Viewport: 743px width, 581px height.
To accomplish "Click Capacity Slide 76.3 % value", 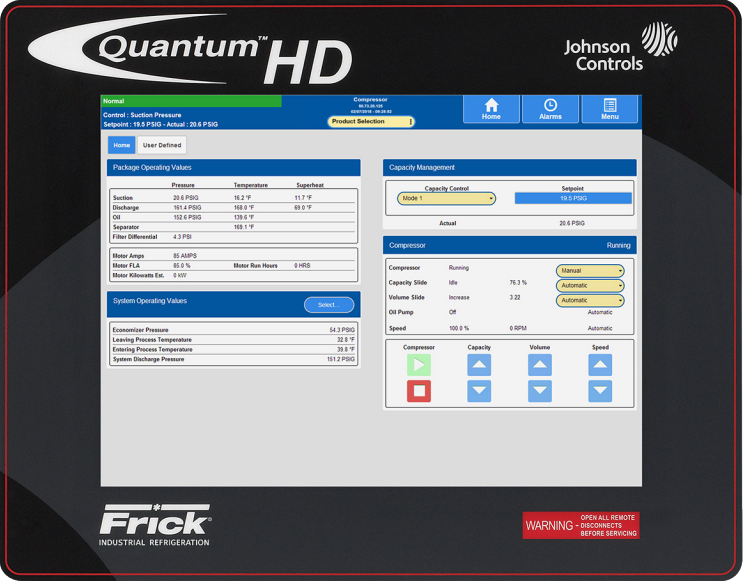I will coord(518,282).
